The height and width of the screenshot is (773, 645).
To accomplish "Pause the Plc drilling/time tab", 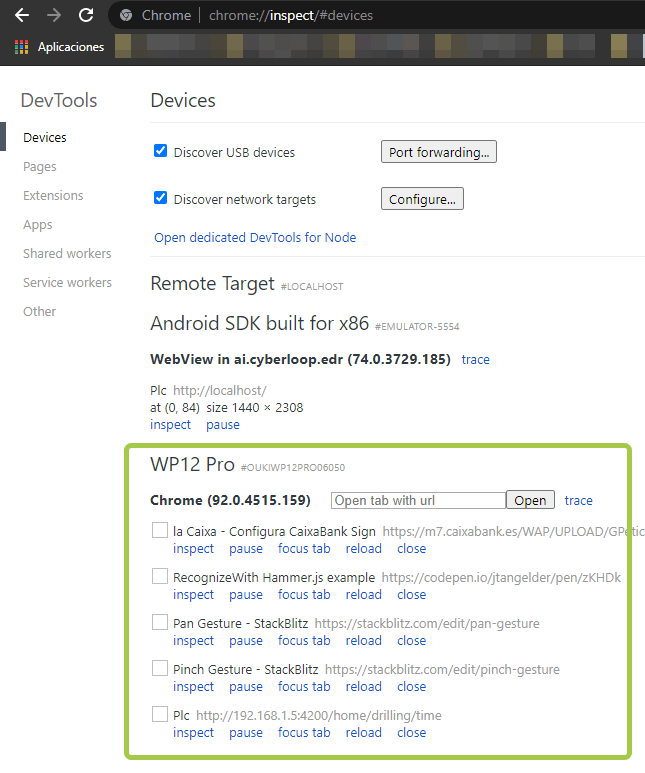I will click(246, 733).
